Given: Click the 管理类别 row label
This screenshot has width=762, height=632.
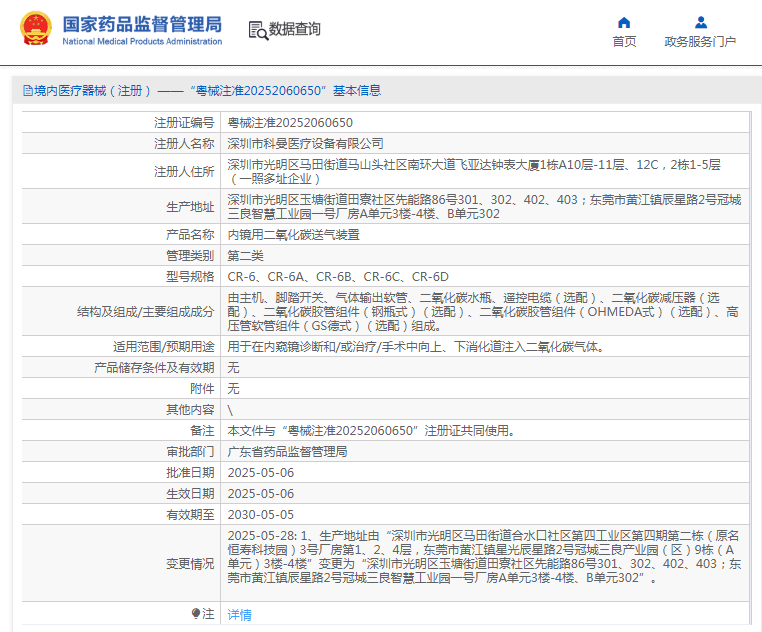Looking at the screenshot, I should tap(190, 255).
